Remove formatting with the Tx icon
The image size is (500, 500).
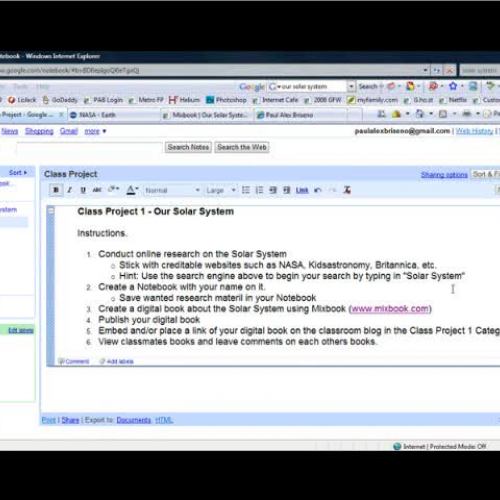[347, 190]
